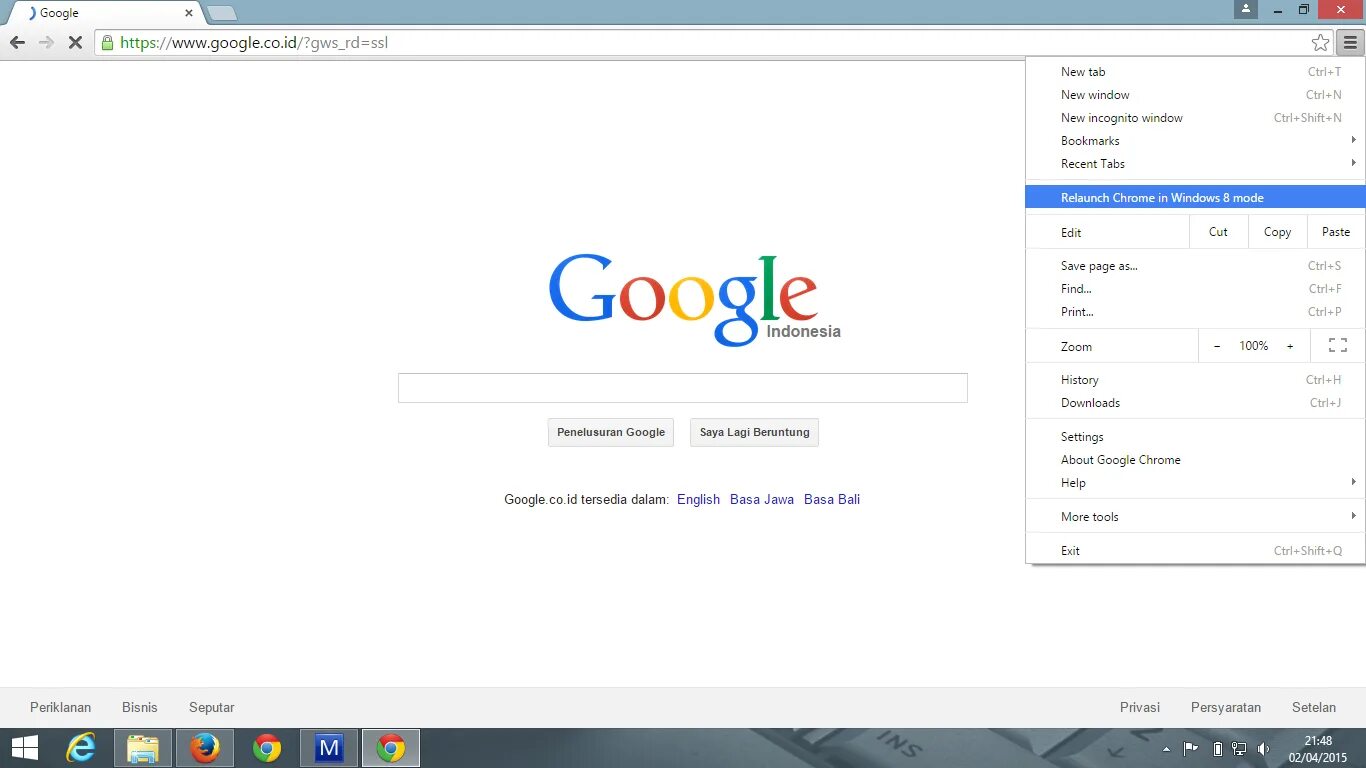Image resolution: width=1366 pixels, height=768 pixels.
Task: Close the Chrome hamburger menu button
Action: click(x=1351, y=43)
